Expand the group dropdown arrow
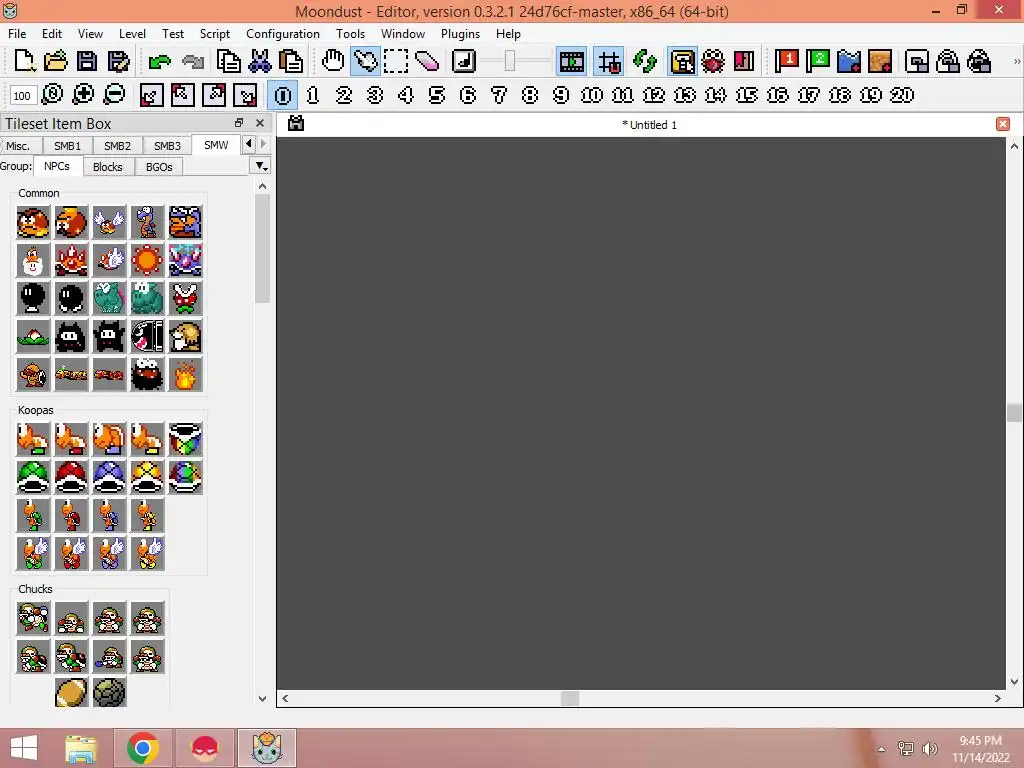1024x768 pixels. tap(261, 167)
